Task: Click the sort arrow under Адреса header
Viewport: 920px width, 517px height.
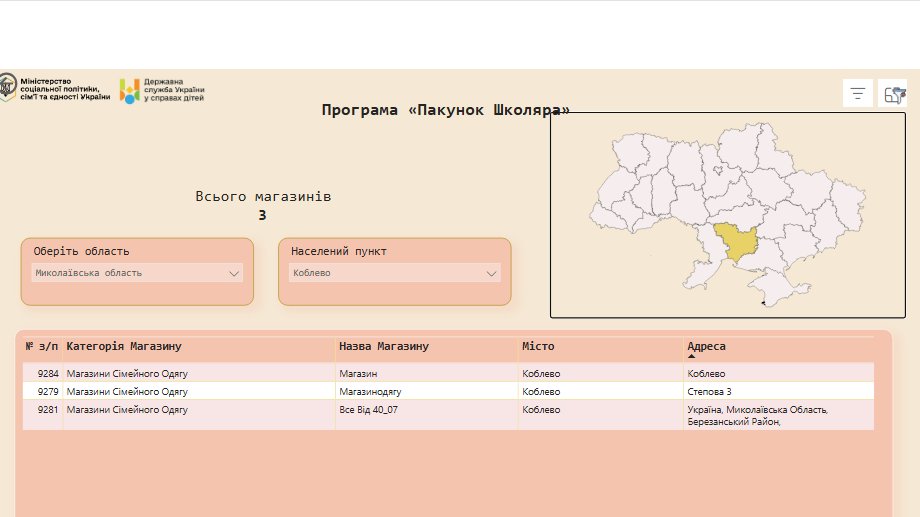Action: 691,357
